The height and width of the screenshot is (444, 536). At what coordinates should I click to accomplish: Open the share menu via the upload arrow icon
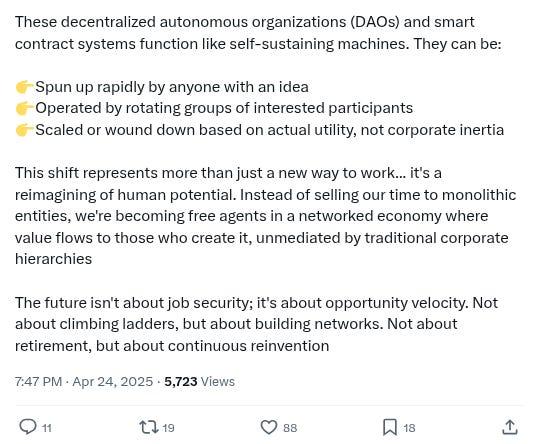tap(510, 427)
